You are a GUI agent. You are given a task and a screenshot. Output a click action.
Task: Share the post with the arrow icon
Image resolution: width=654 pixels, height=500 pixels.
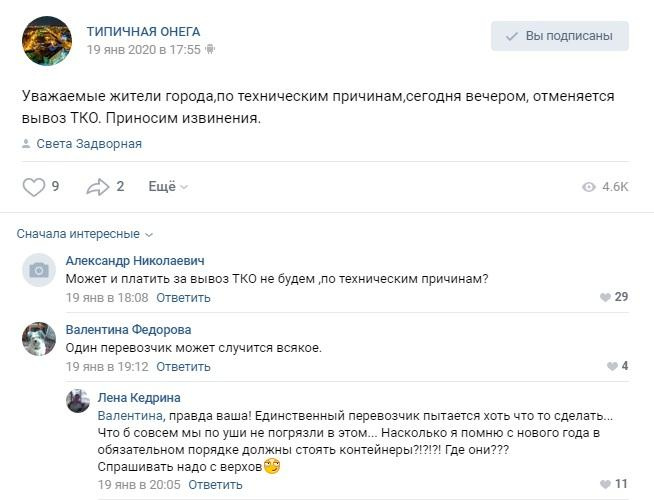tap(98, 187)
